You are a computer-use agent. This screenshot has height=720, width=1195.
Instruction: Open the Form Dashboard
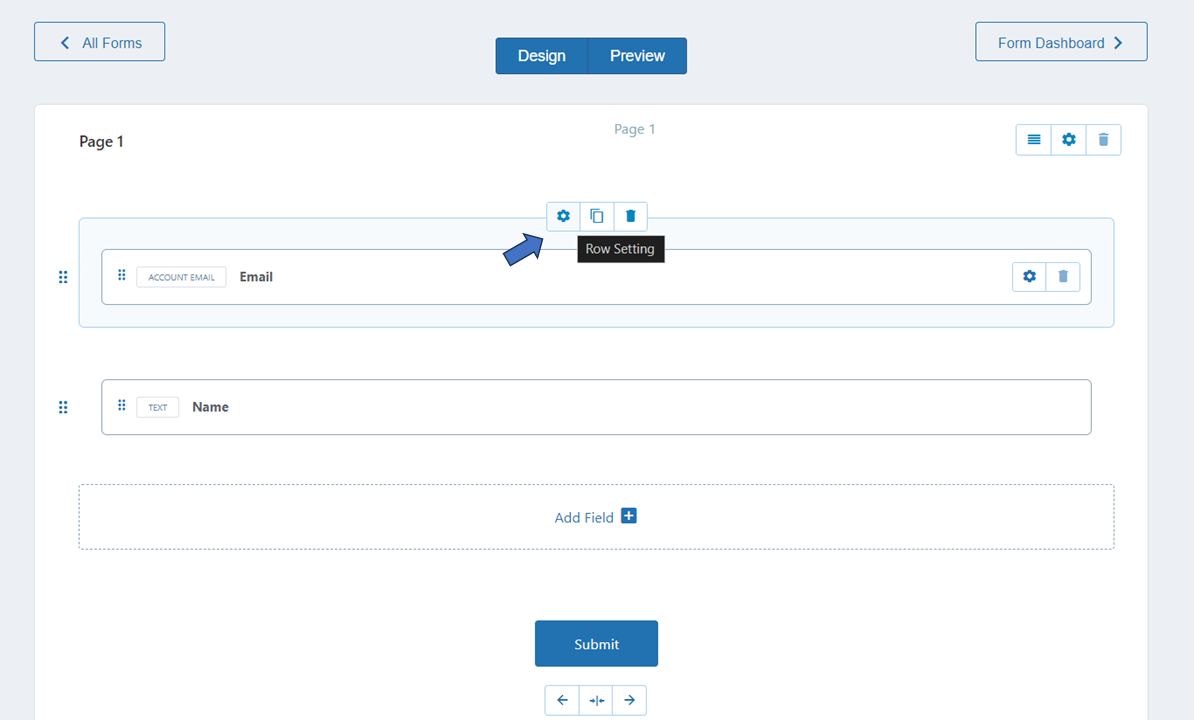click(x=1061, y=42)
